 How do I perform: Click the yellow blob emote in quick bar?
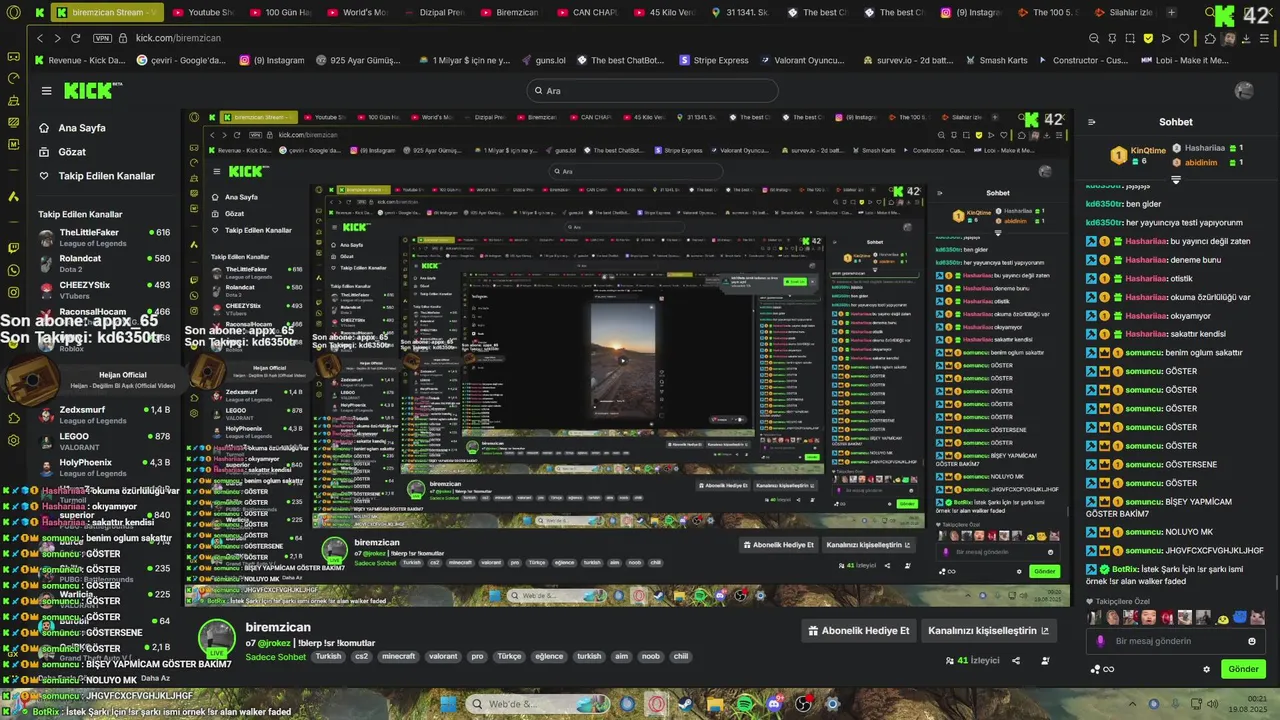1222,619
